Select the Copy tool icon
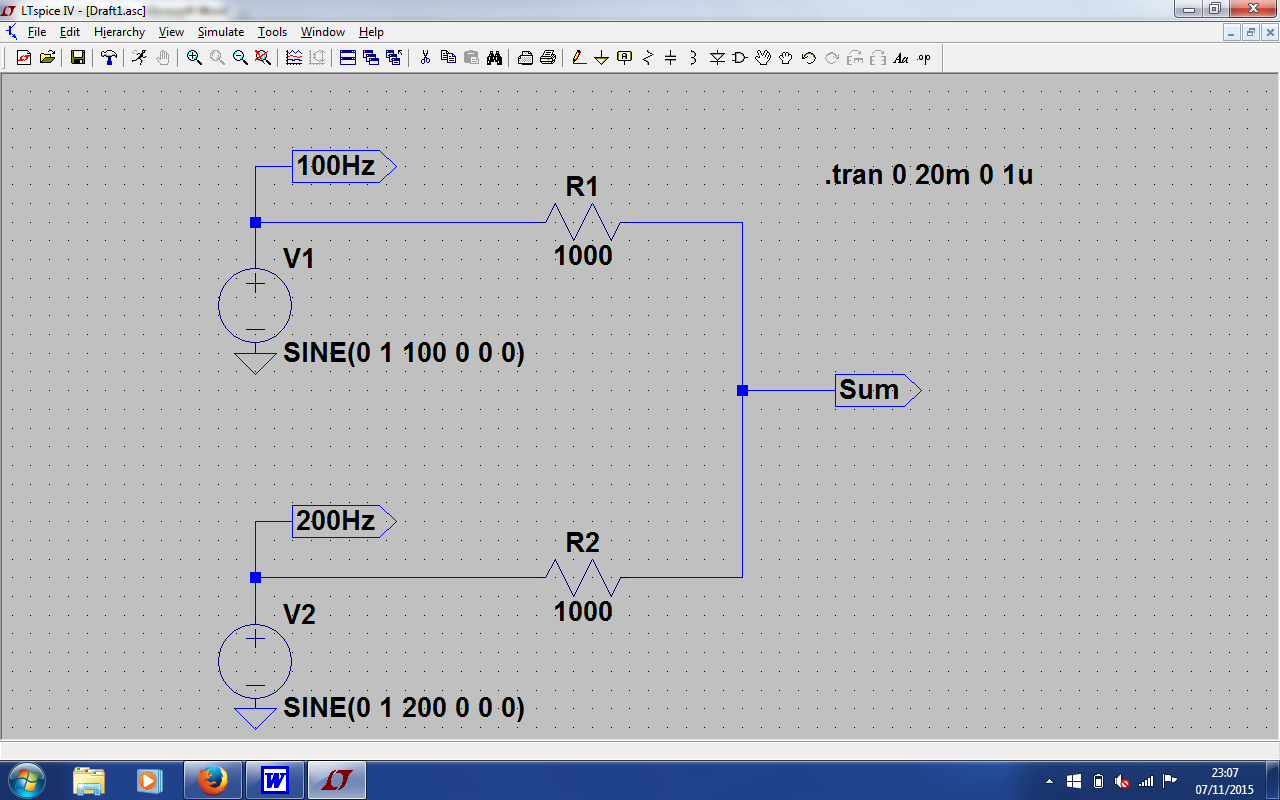Screen dimensions: 1280x800 click(448, 58)
